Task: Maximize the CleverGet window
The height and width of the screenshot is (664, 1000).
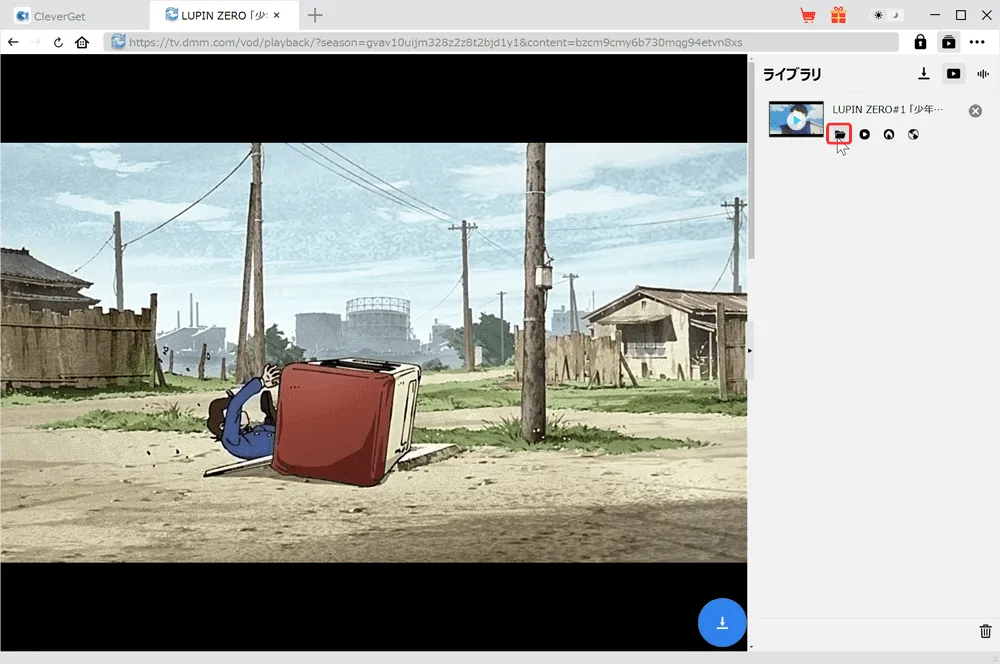Action: click(x=960, y=15)
